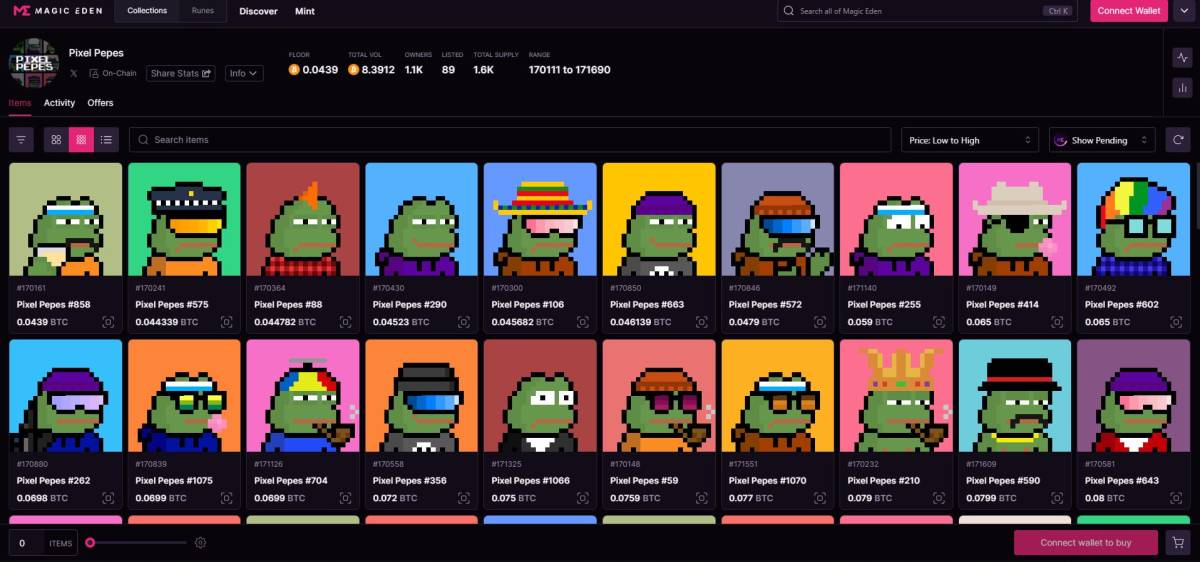Open the Show Pending dropdown

[x=1102, y=140]
